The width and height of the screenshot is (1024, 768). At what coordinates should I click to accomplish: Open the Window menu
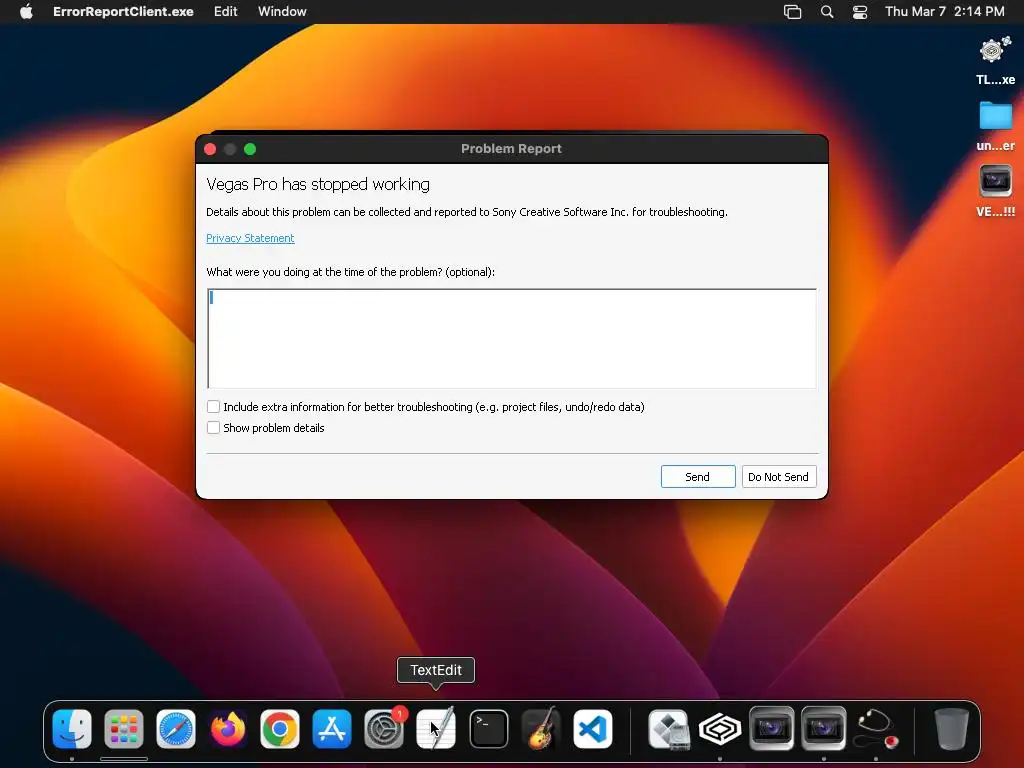coord(282,12)
